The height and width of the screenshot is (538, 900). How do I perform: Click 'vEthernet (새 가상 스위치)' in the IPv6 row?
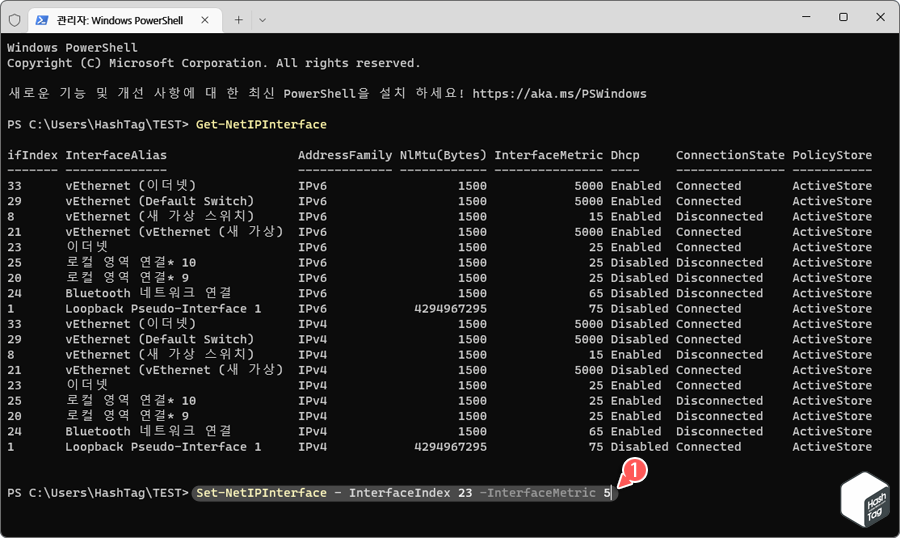(x=160, y=216)
